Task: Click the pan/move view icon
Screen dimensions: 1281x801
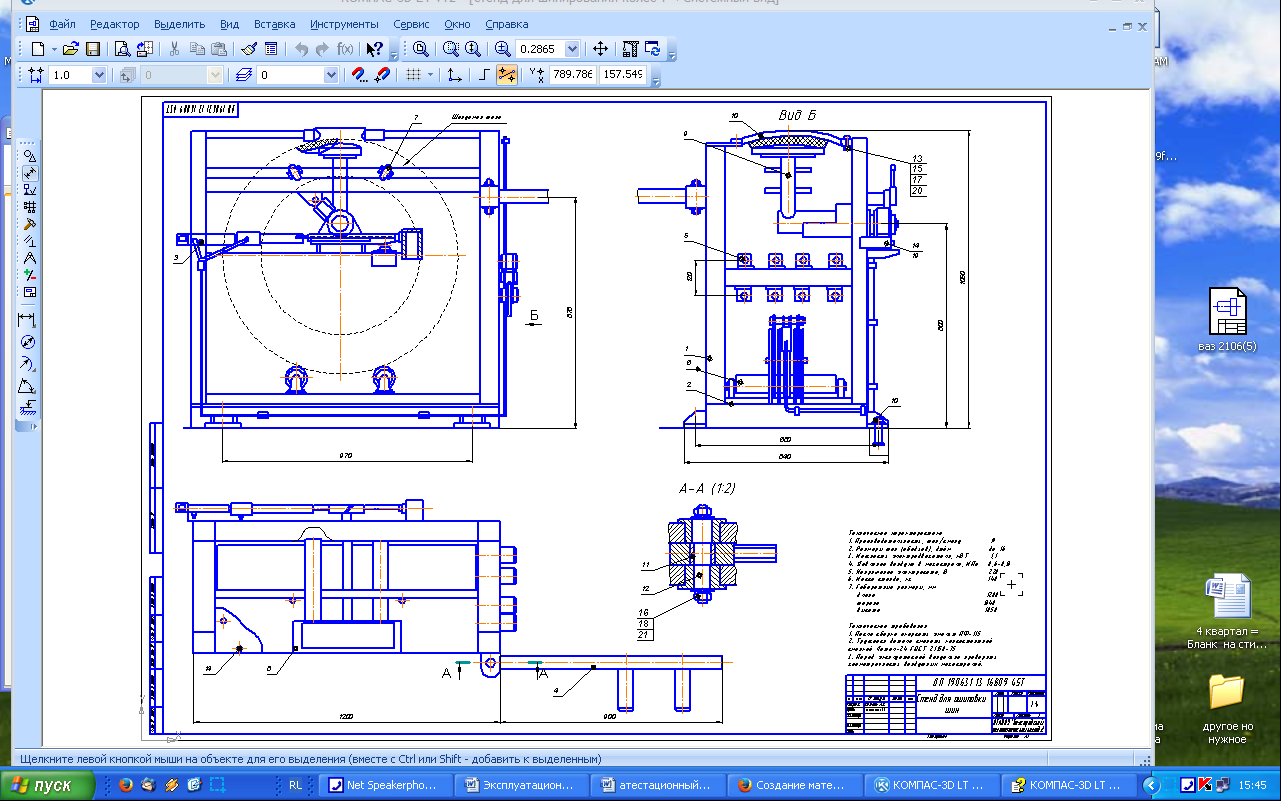Action: click(x=600, y=49)
